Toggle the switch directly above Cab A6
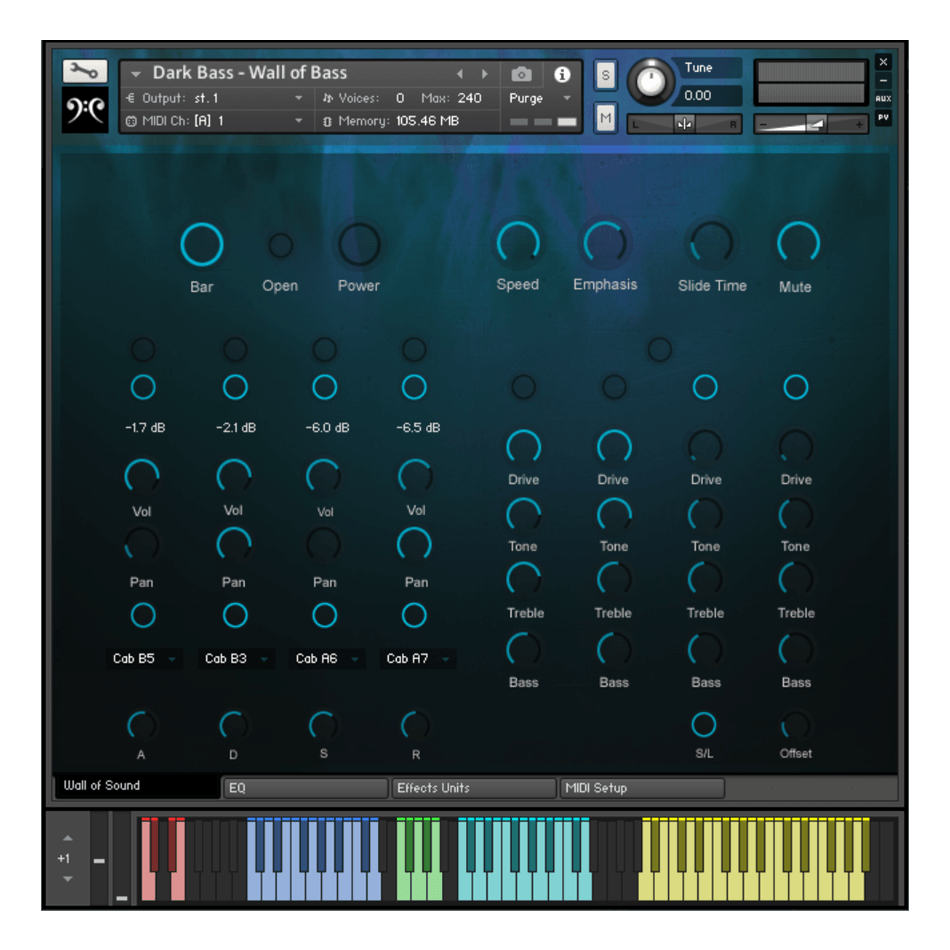 tap(325, 615)
